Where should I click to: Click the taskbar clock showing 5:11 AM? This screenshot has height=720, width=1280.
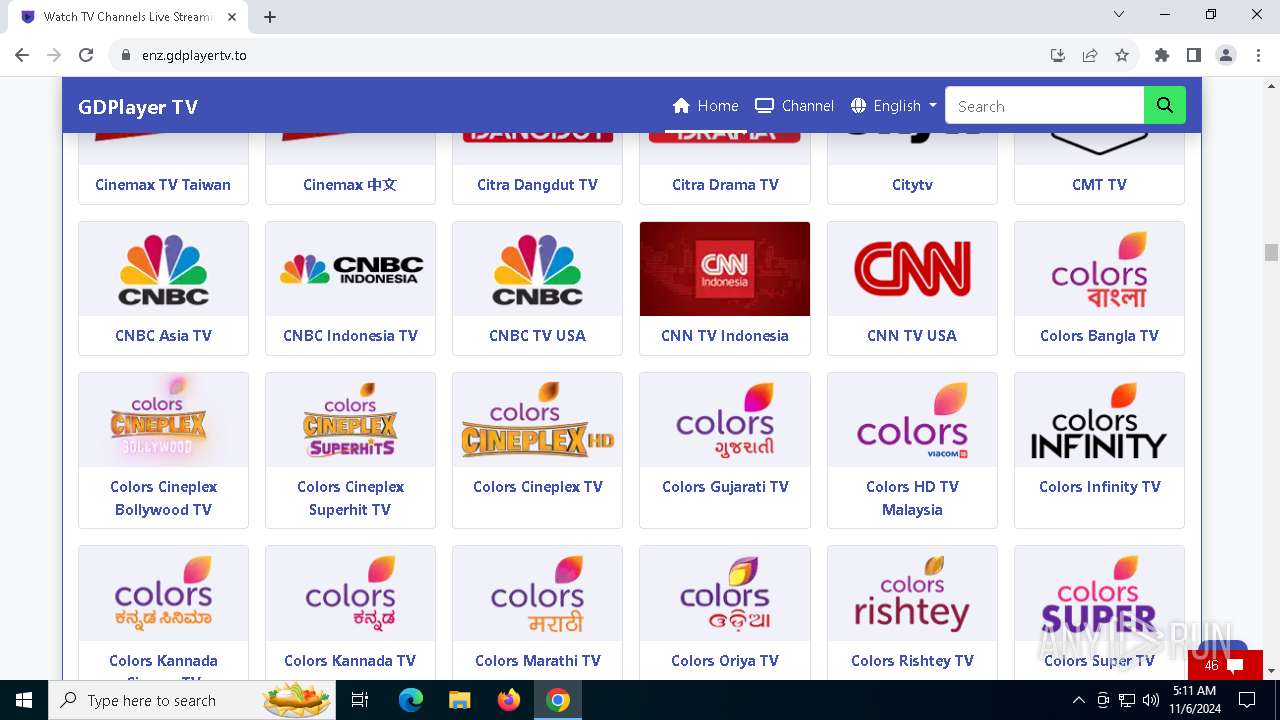click(1194, 700)
